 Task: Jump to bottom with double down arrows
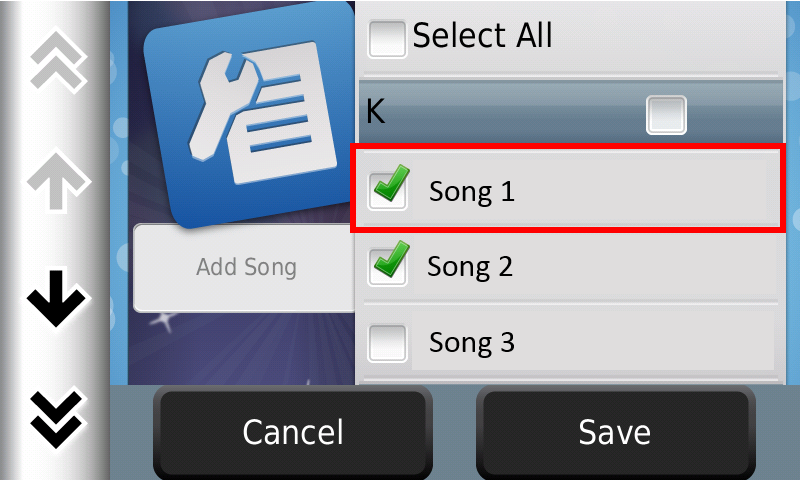click(x=57, y=418)
